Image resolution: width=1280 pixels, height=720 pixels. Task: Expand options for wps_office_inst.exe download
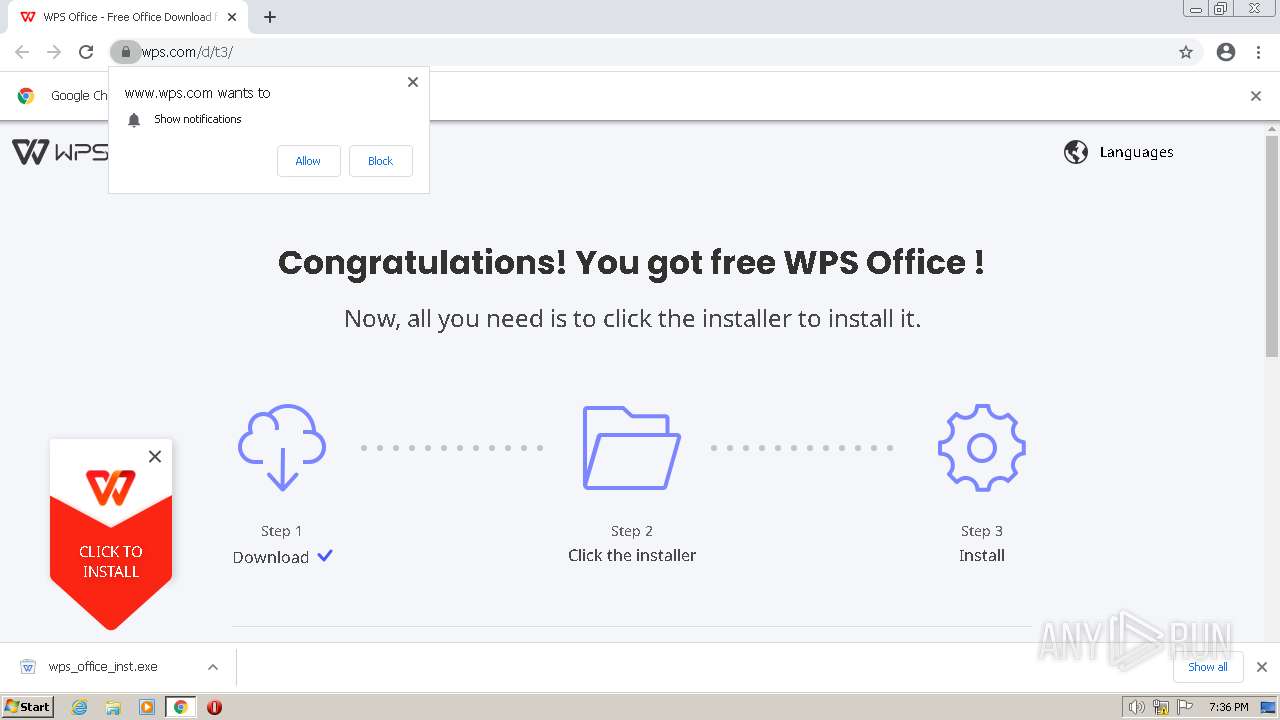pos(213,667)
